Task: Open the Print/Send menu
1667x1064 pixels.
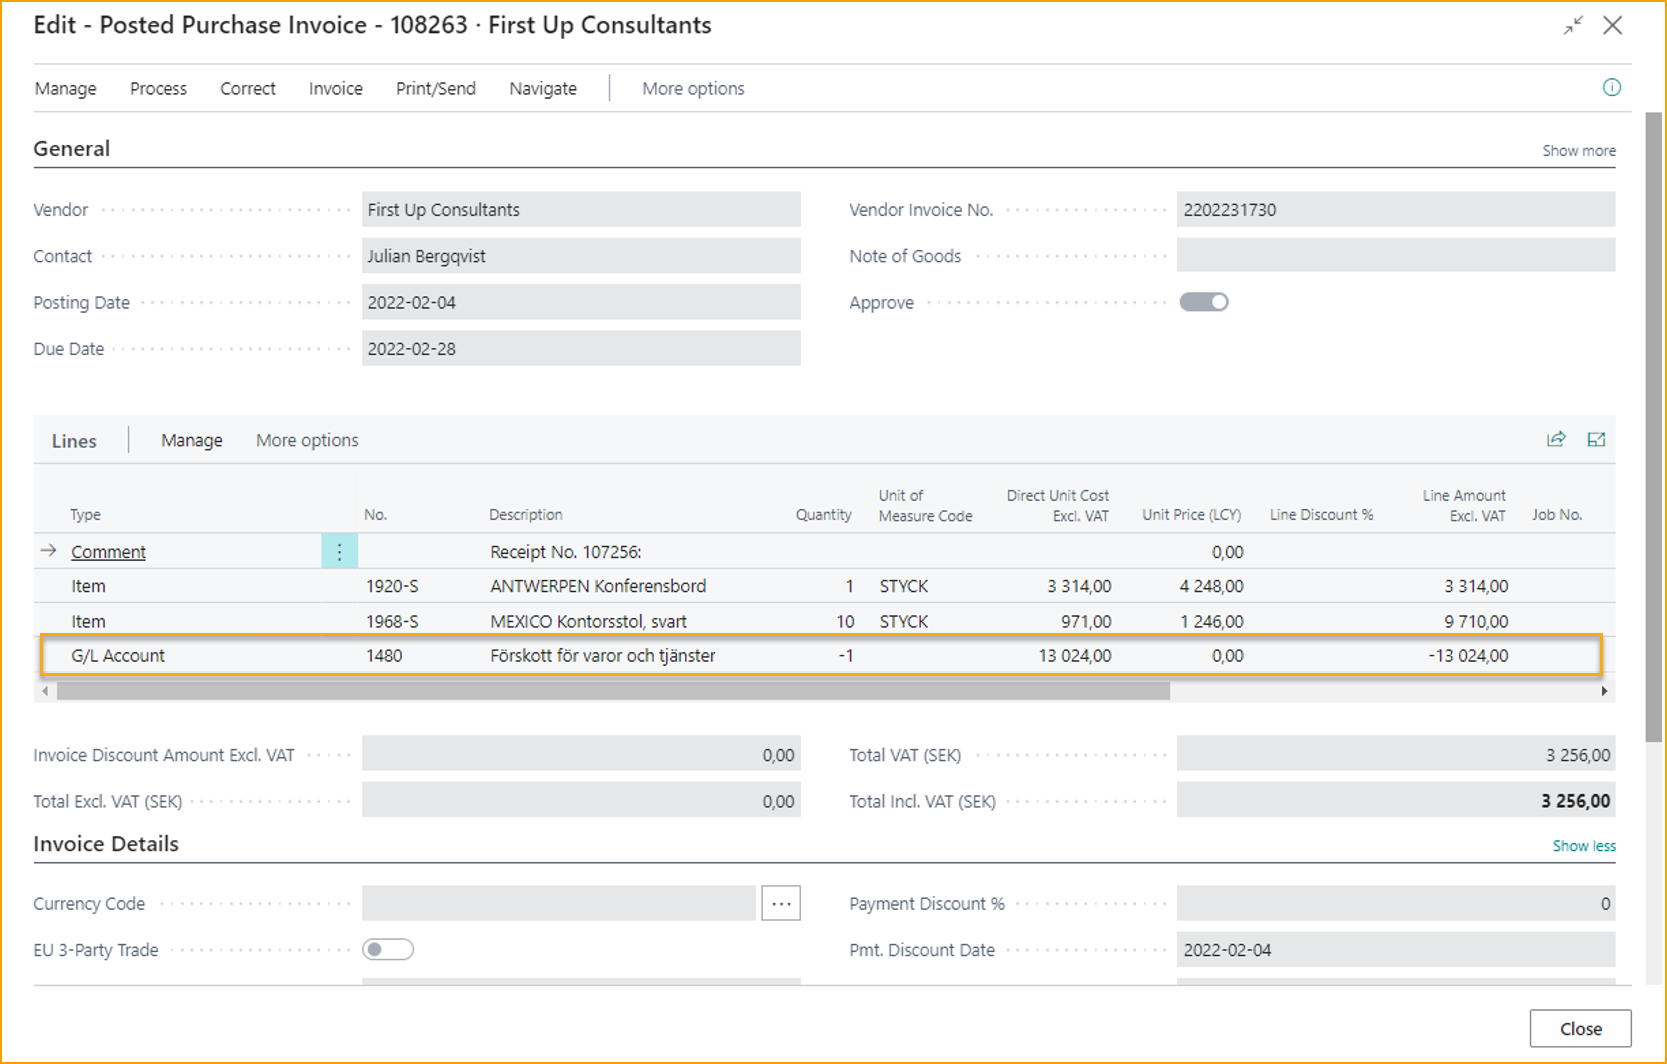Action: click(435, 88)
